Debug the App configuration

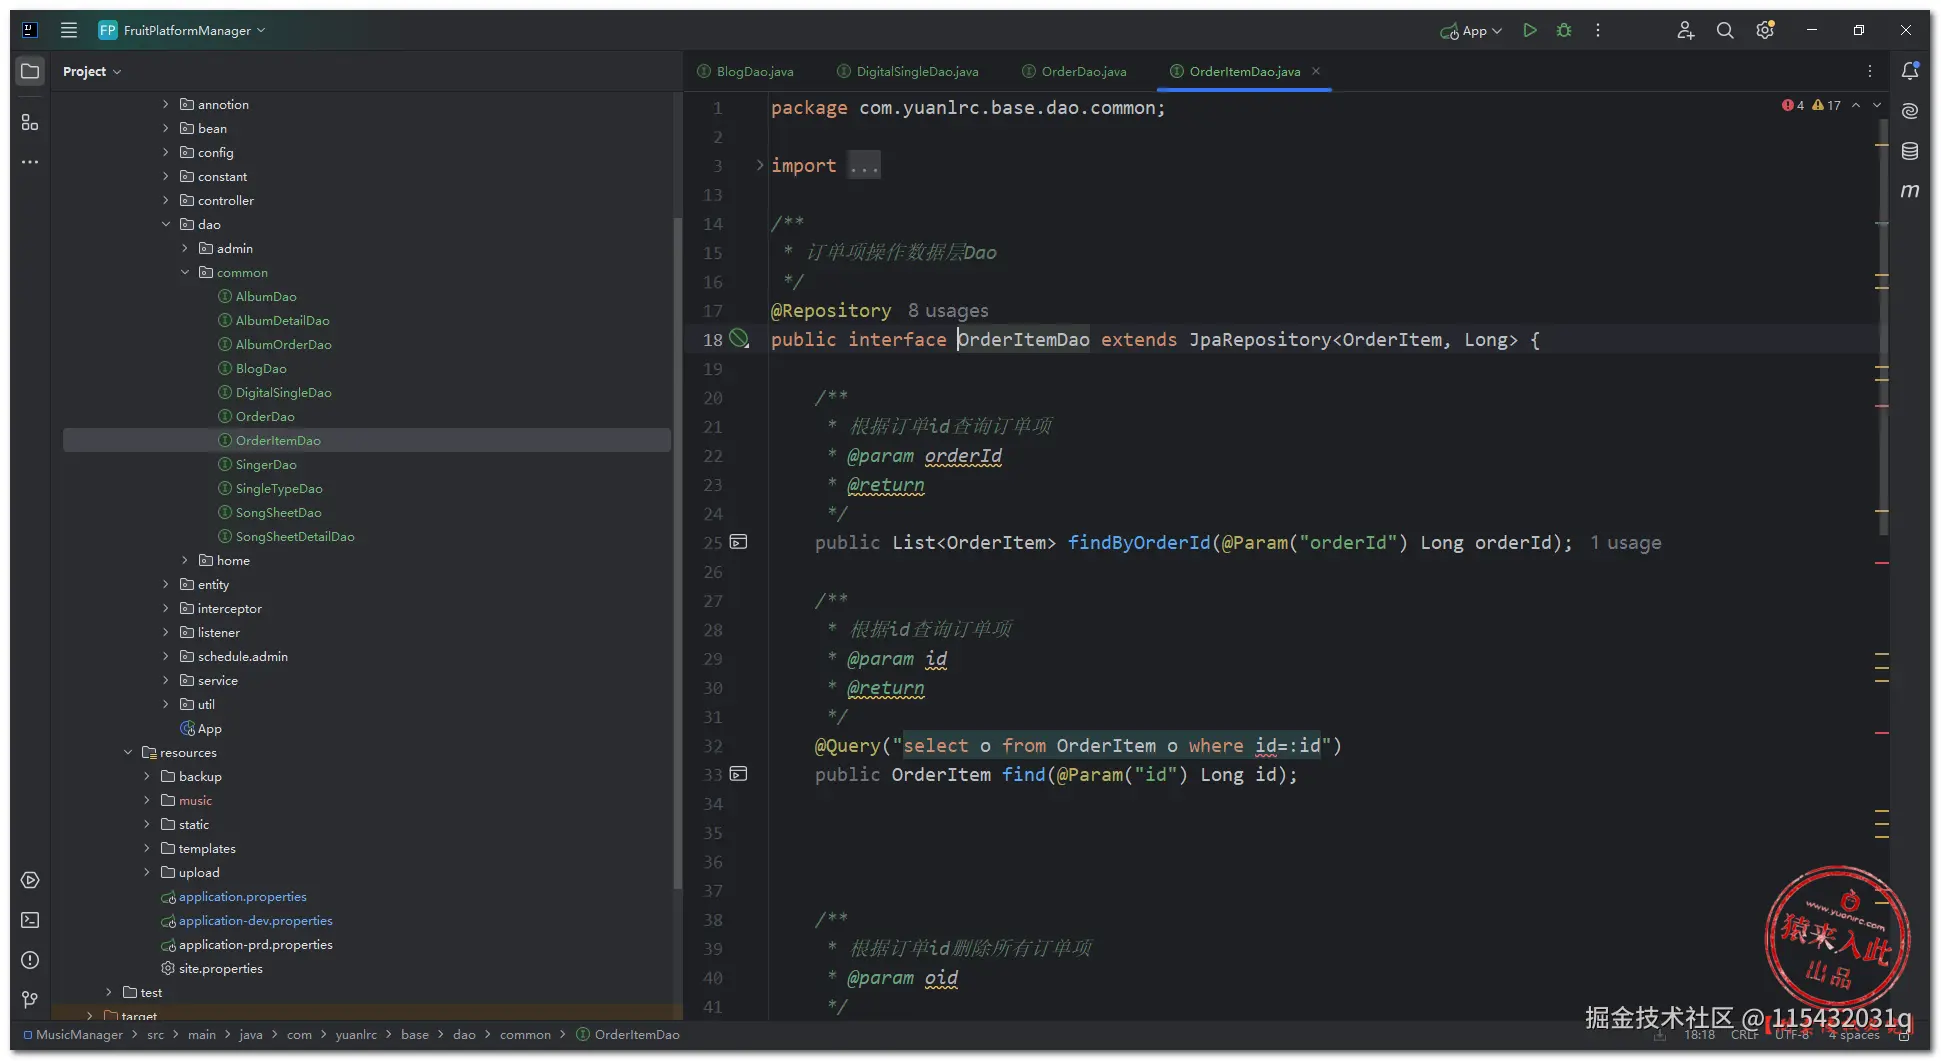click(x=1564, y=30)
